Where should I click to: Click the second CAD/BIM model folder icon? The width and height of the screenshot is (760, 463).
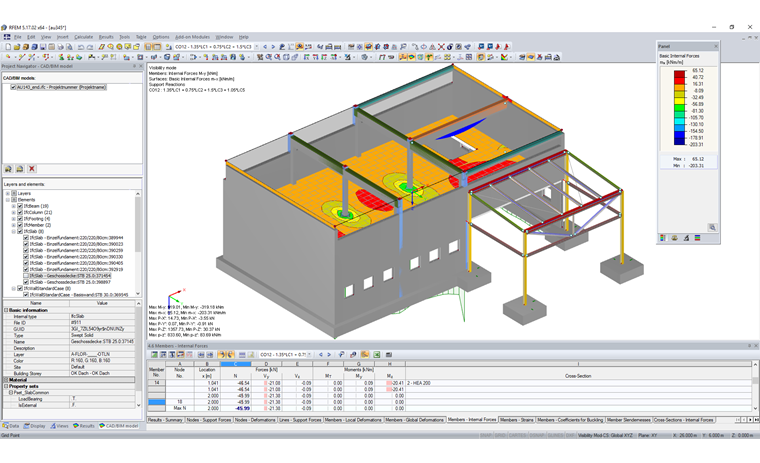click(20, 169)
